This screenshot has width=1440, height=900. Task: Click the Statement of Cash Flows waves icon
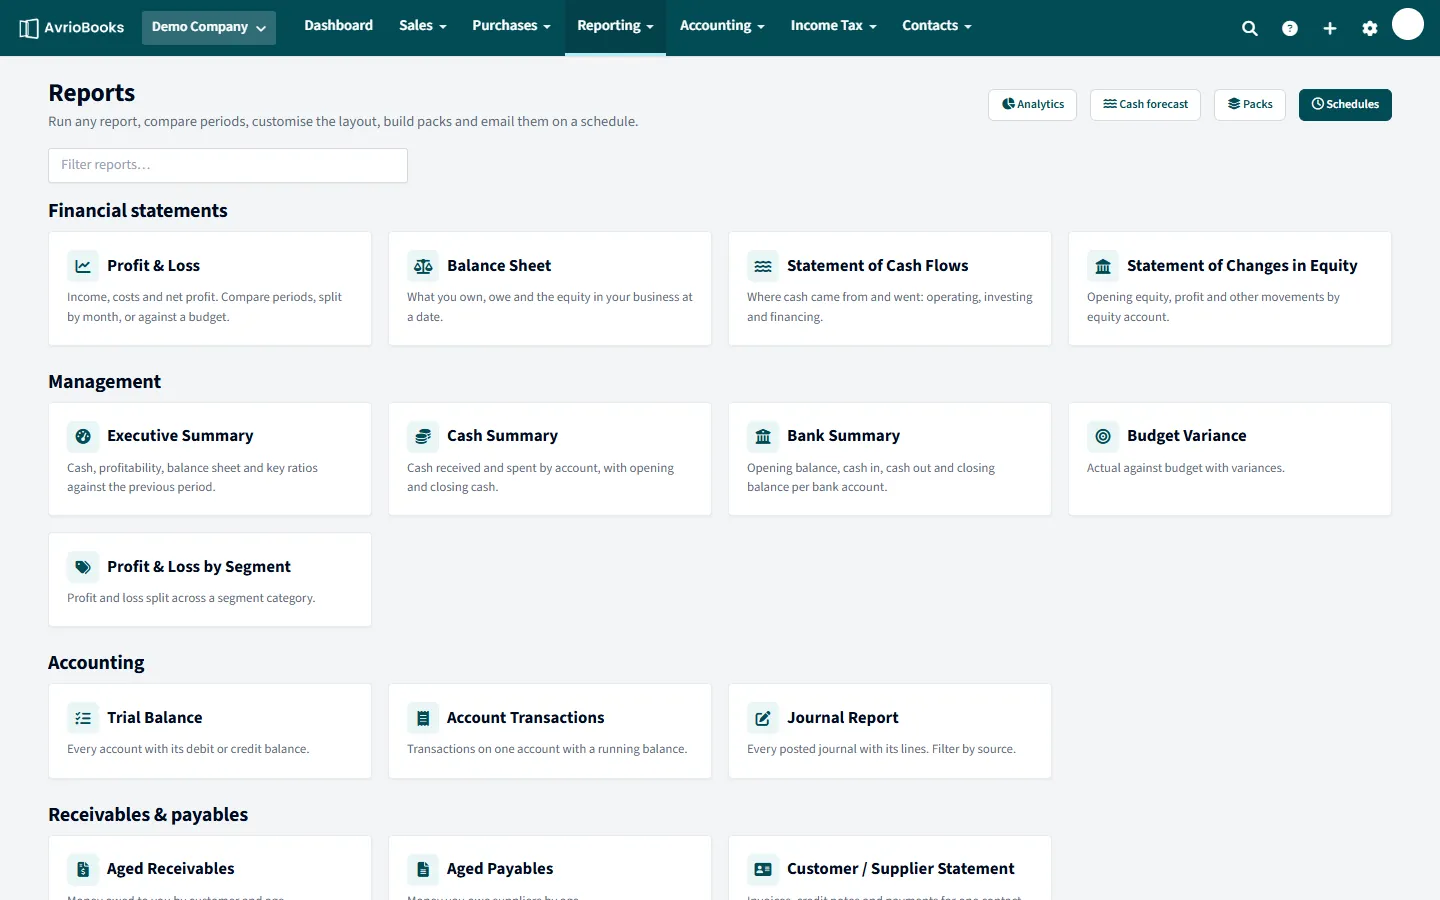pos(763,266)
